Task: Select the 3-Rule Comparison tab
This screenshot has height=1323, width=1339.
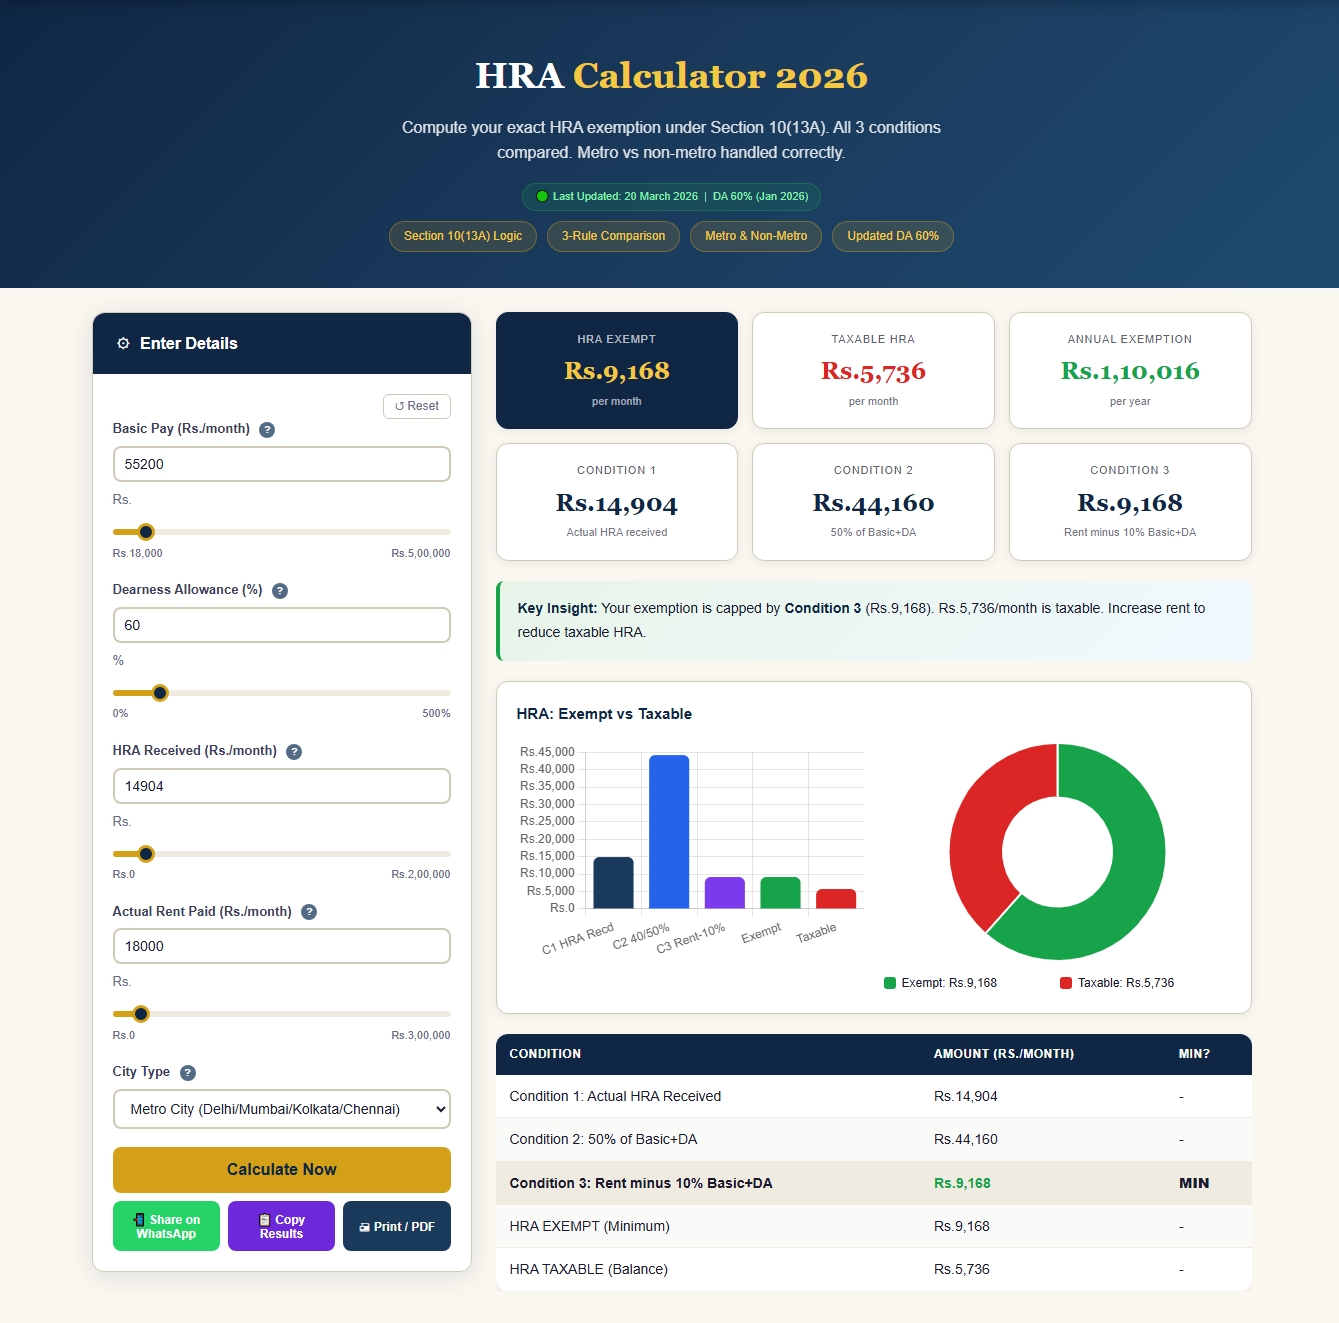Action: pos(613,236)
